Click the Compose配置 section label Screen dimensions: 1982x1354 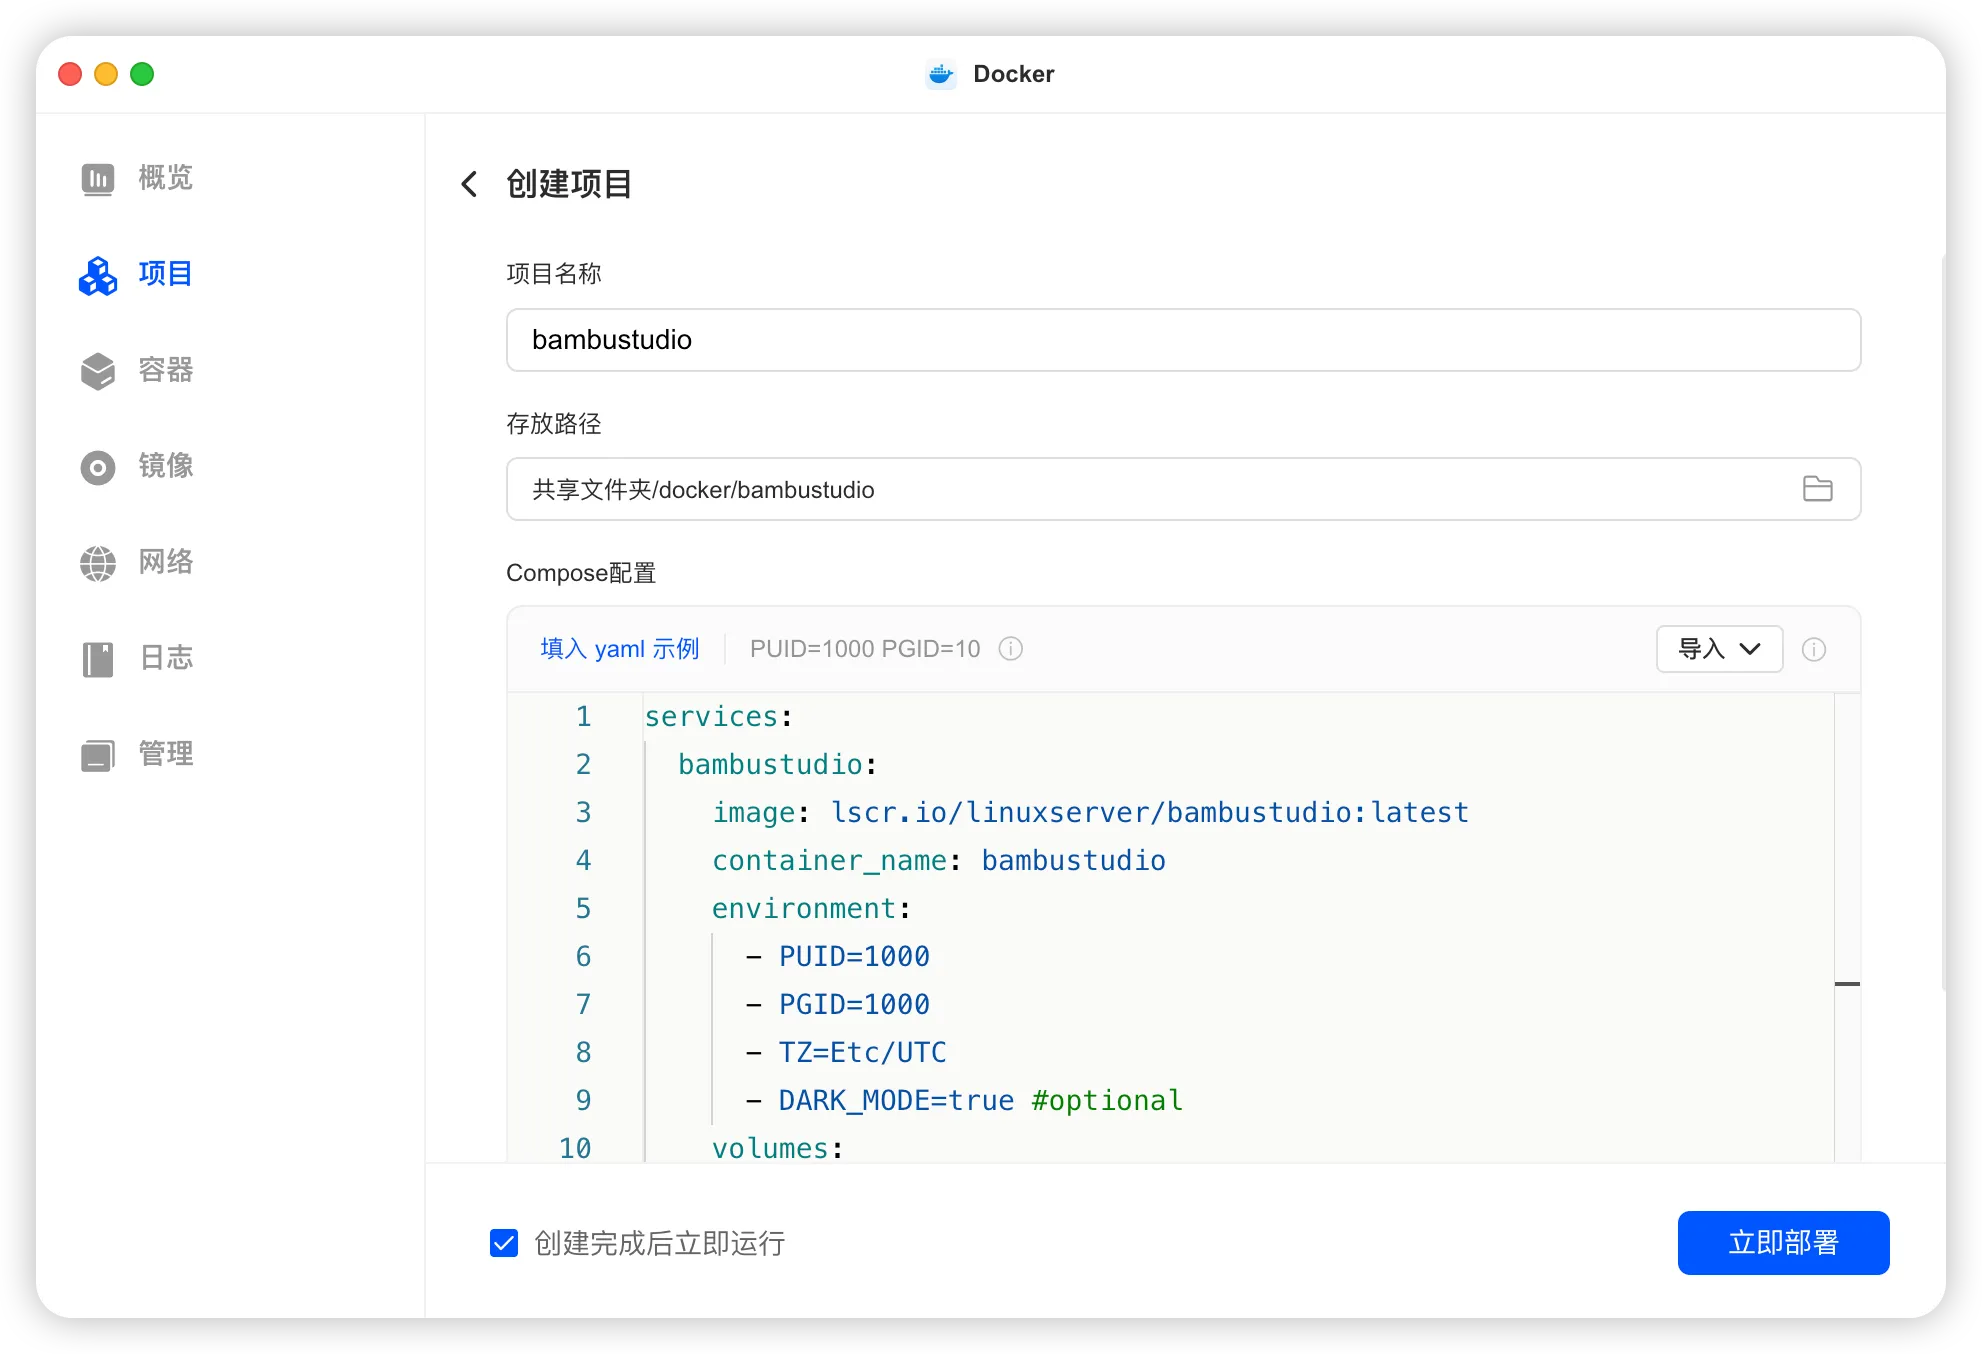tap(581, 573)
